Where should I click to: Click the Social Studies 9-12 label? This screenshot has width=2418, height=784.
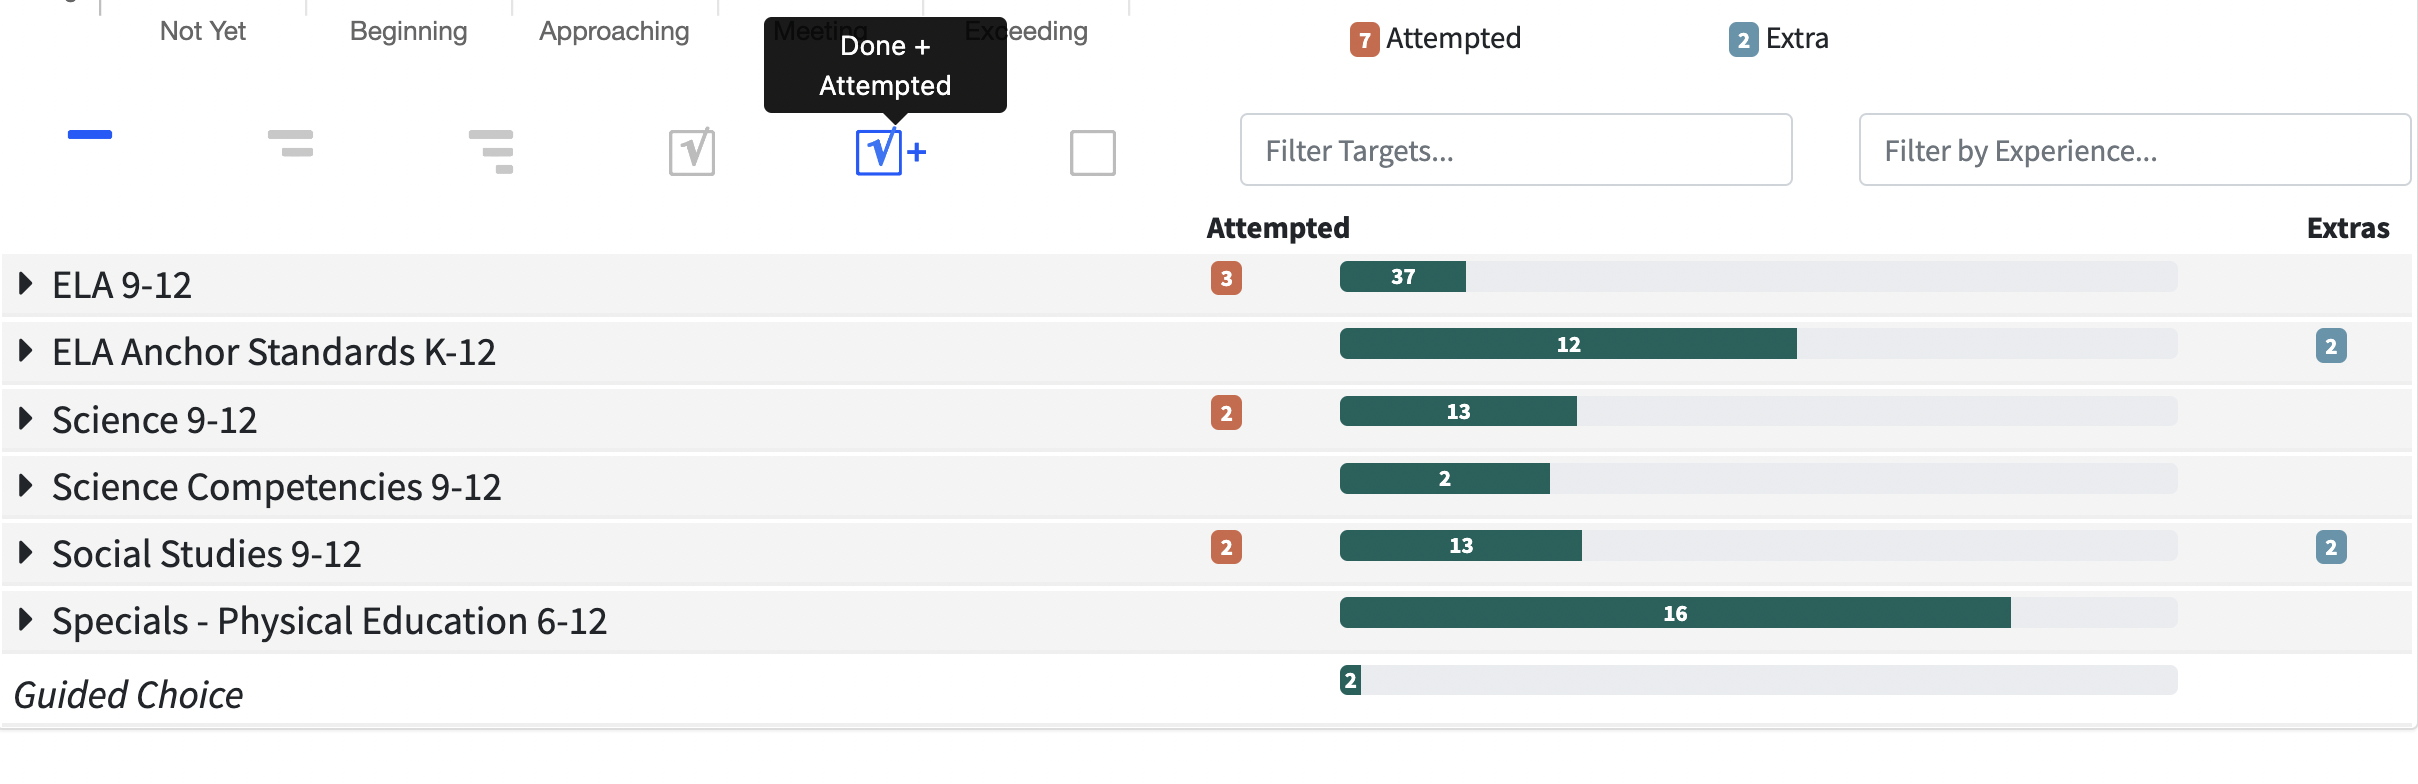click(206, 554)
